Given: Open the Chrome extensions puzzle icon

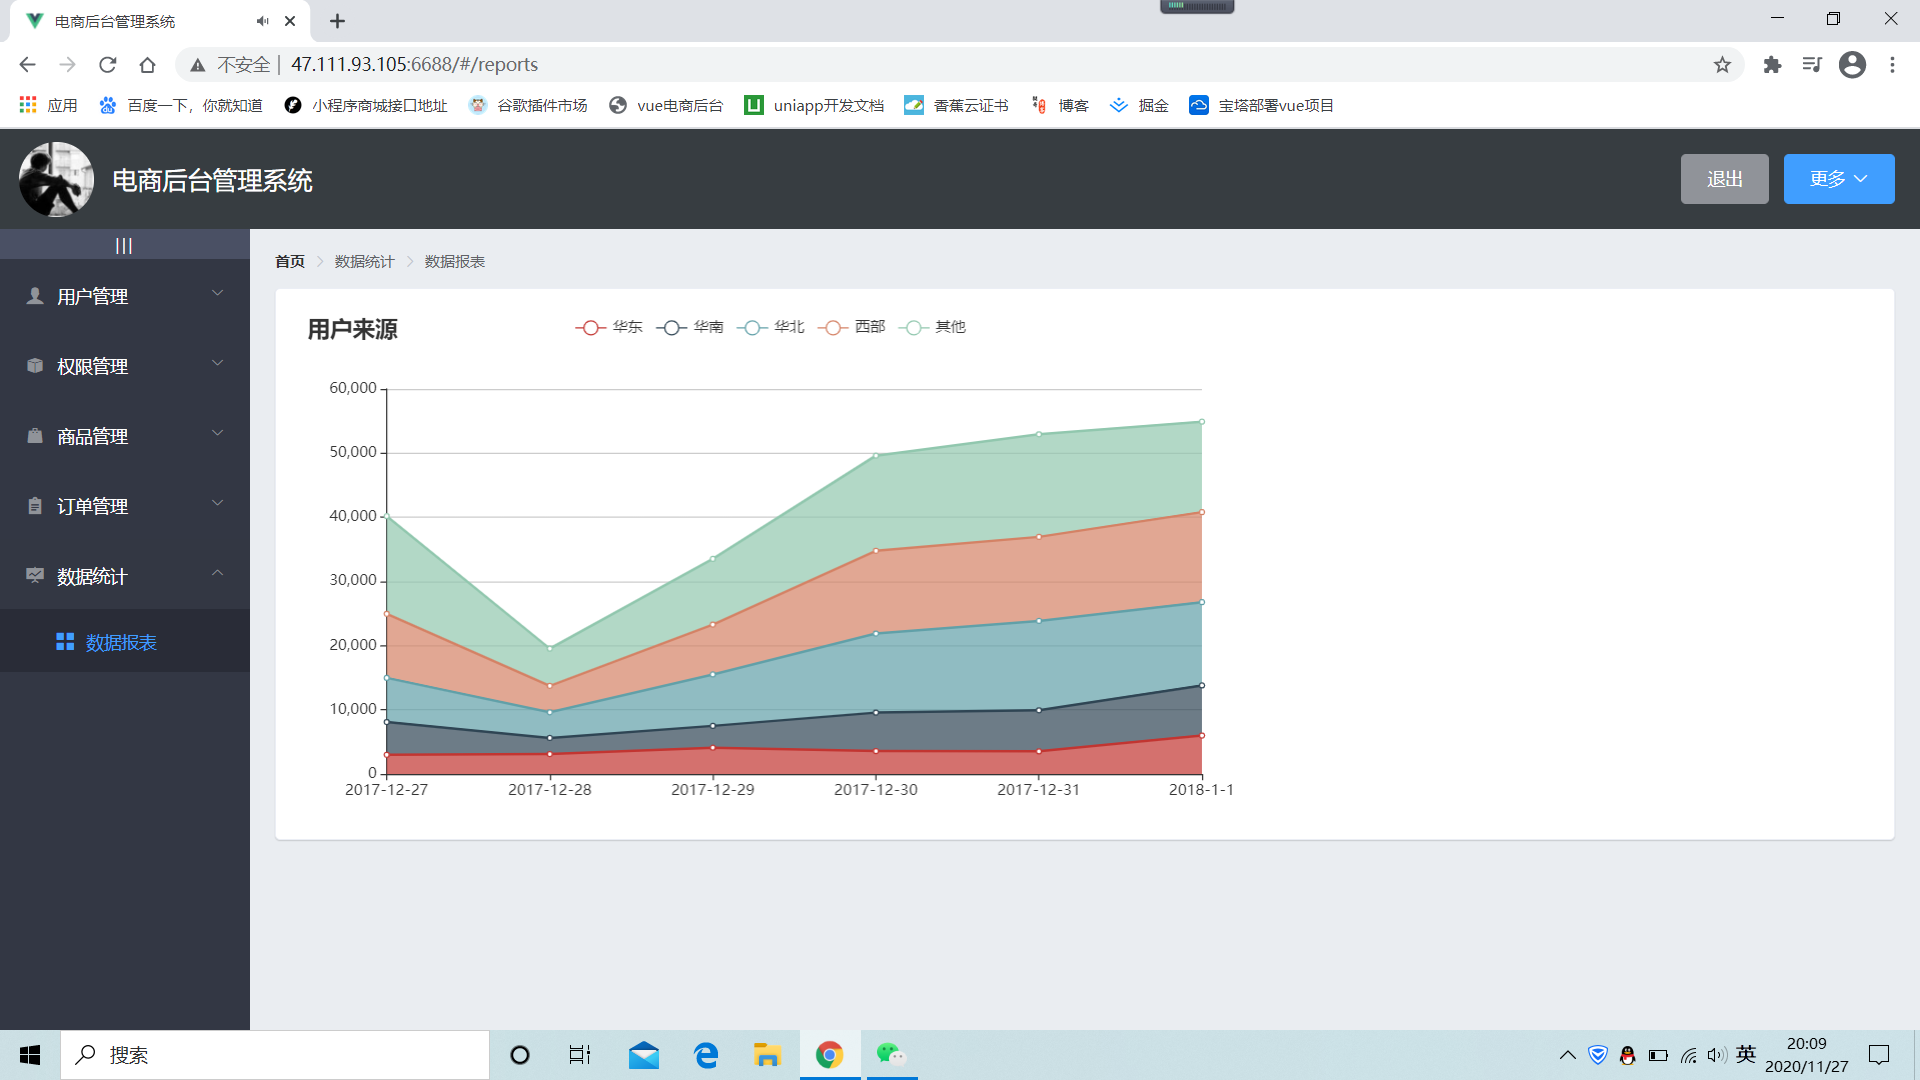Looking at the screenshot, I should tap(1772, 65).
